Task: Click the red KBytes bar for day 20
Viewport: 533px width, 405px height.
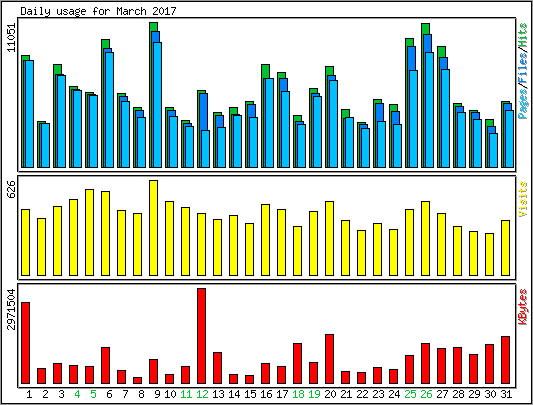Action: [329, 359]
